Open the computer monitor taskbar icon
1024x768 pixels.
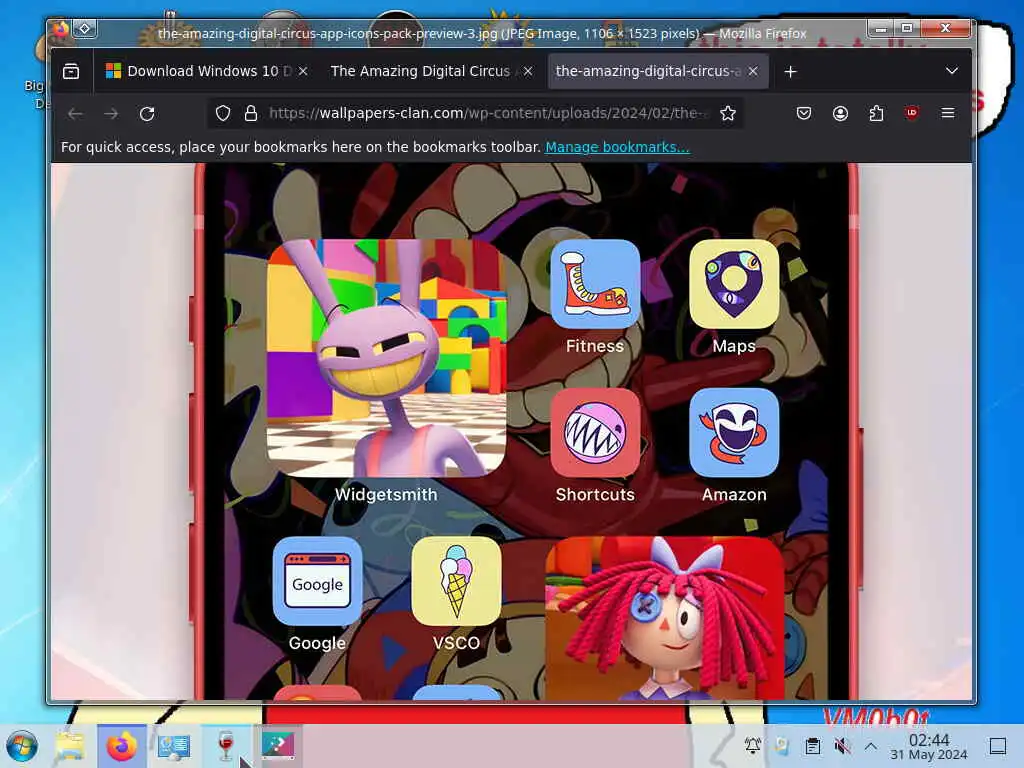point(174,746)
